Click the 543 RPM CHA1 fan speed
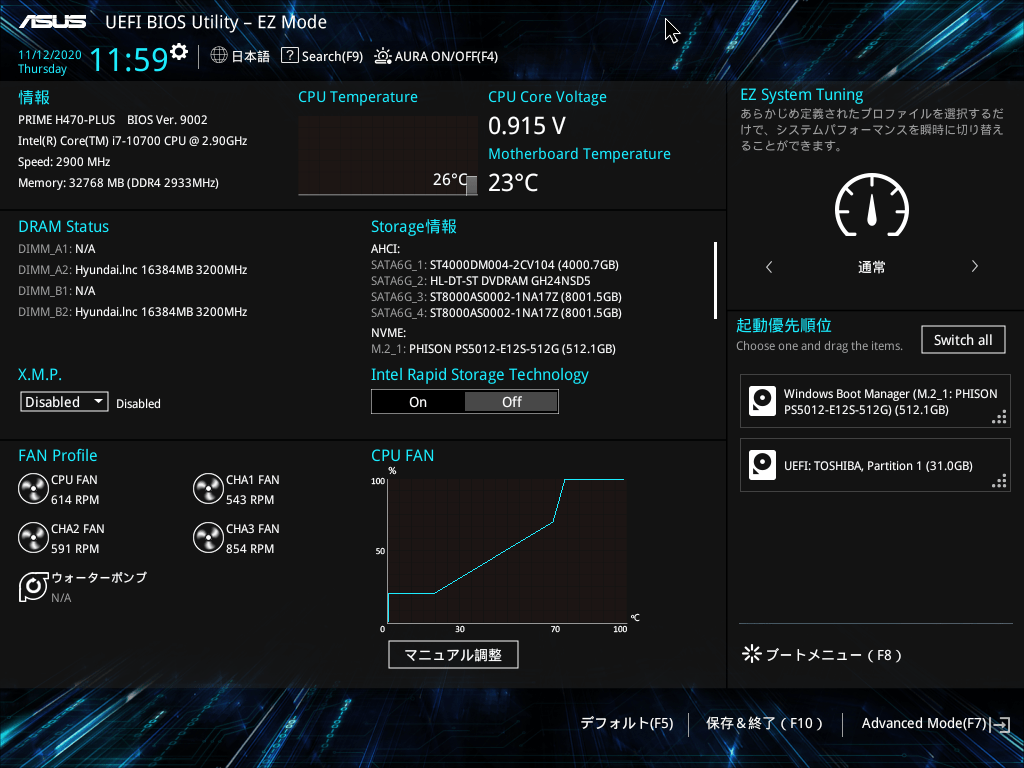Screen dimensions: 1024x768 tap(250, 500)
